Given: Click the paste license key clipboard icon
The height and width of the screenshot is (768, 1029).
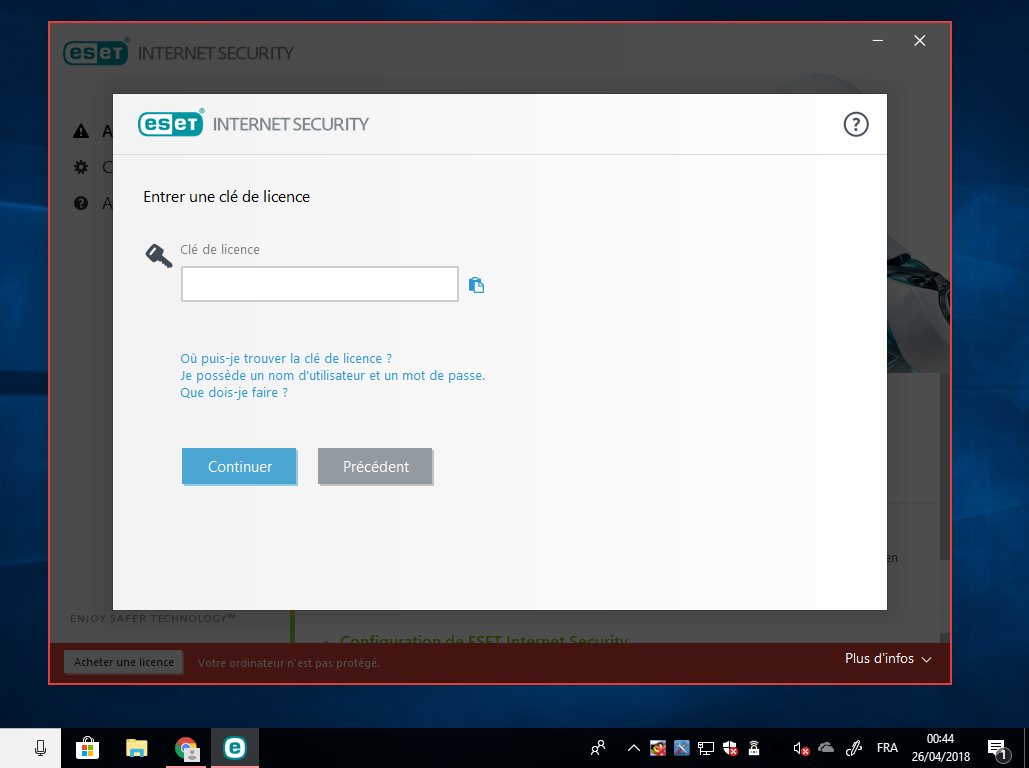Looking at the screenshot, I should [476, 285].
